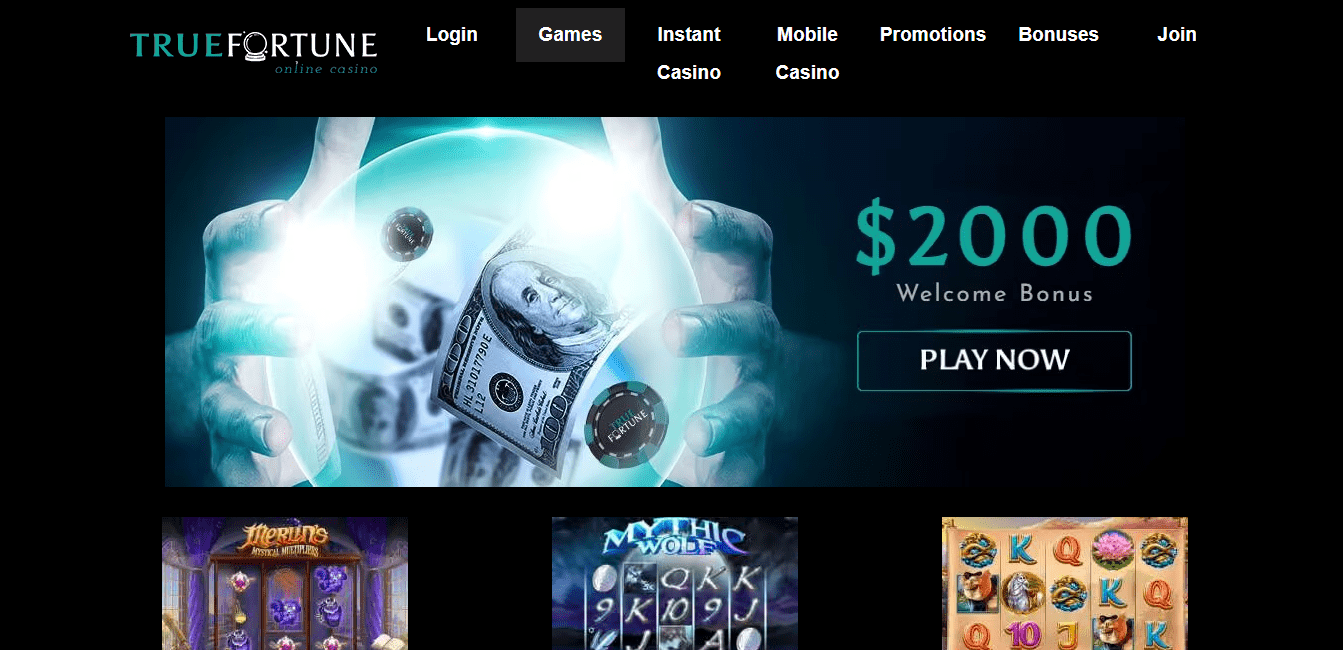Open the Mobile Casino section

(807, 53)
